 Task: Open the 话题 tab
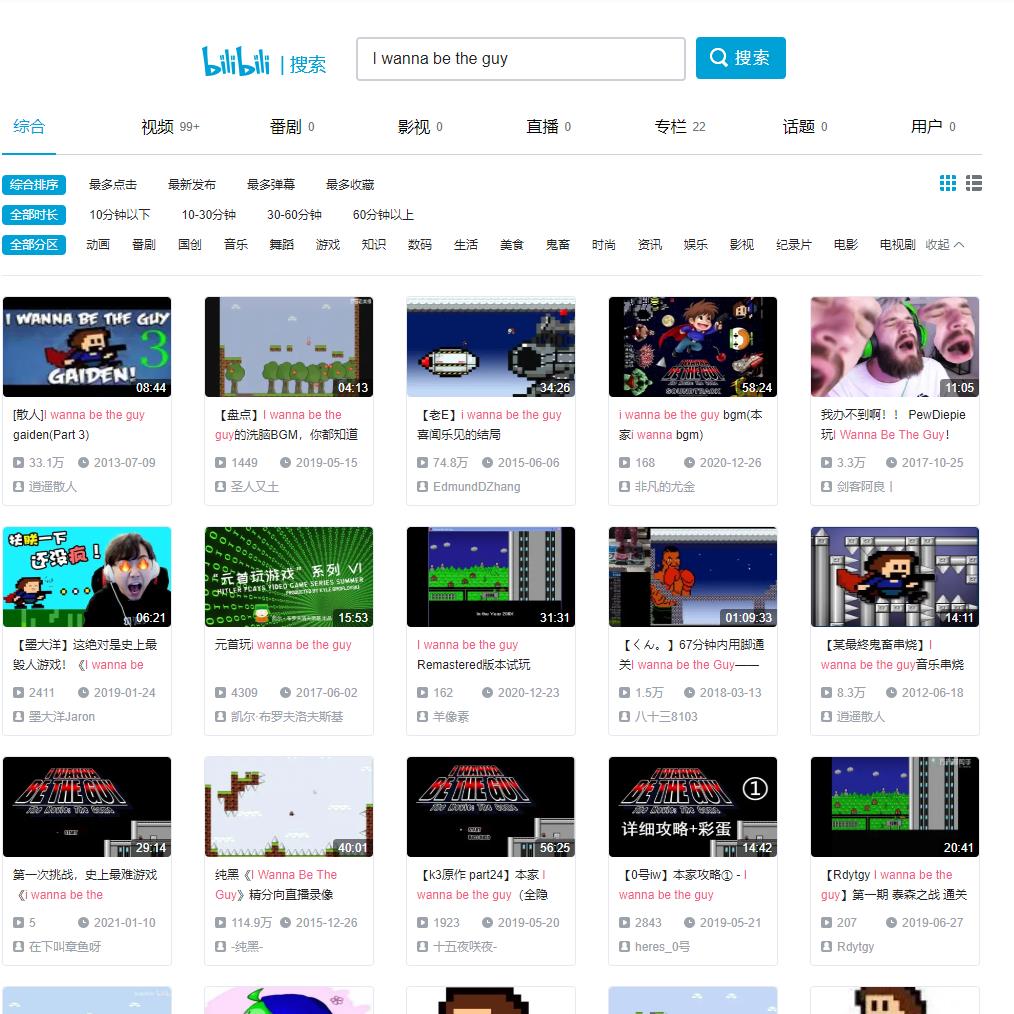pyautogui.click(x=804, y=127)
